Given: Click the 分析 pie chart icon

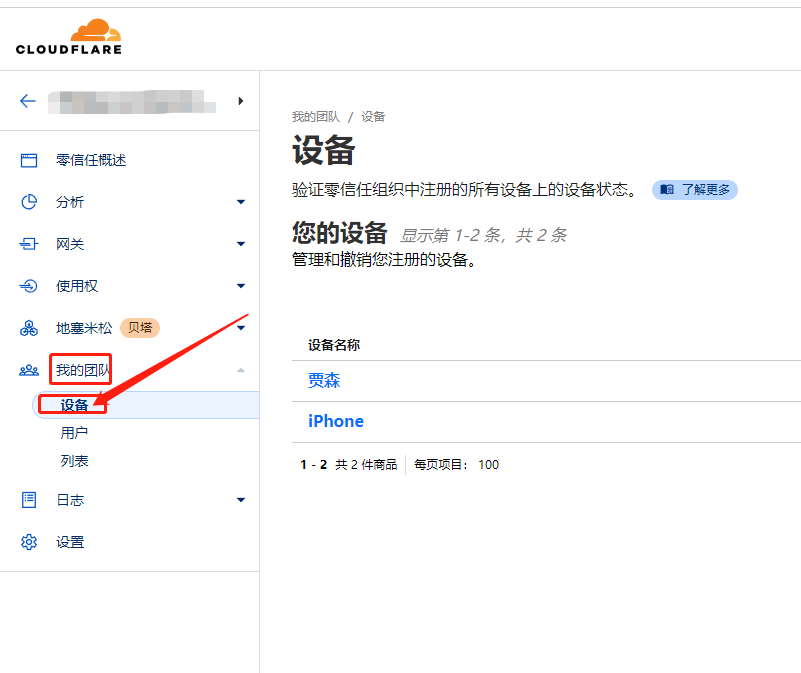Looking at the screenshot, I should pos(29,202).
